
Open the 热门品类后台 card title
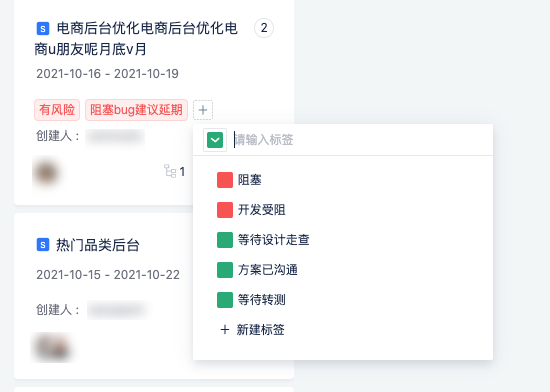[98, 245]
